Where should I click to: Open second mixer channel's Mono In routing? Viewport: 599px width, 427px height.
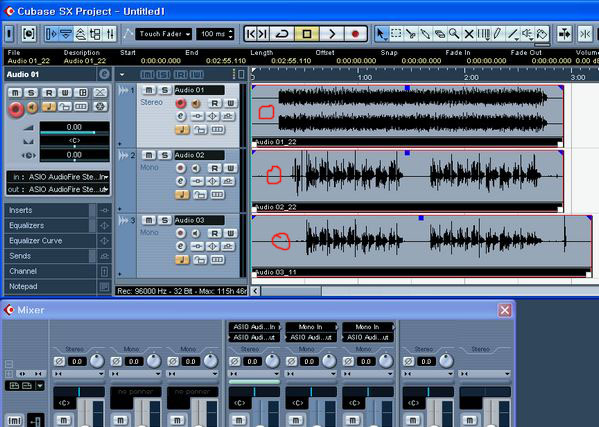(311, 327)
